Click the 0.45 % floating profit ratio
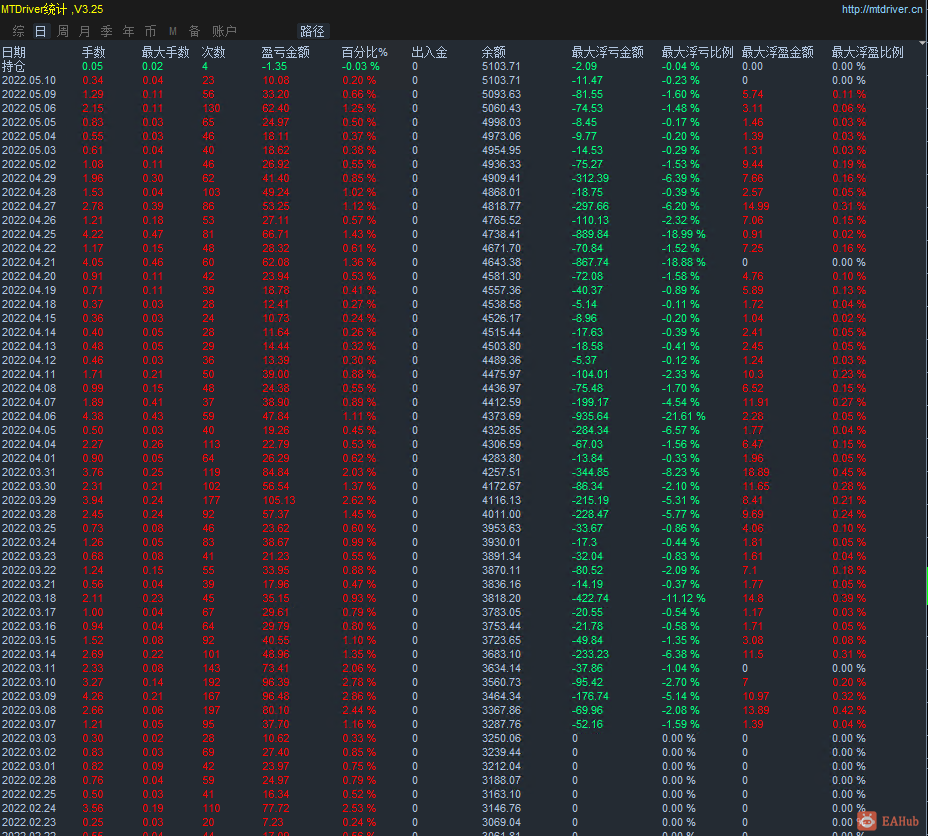928x836 pixels. 849,472
